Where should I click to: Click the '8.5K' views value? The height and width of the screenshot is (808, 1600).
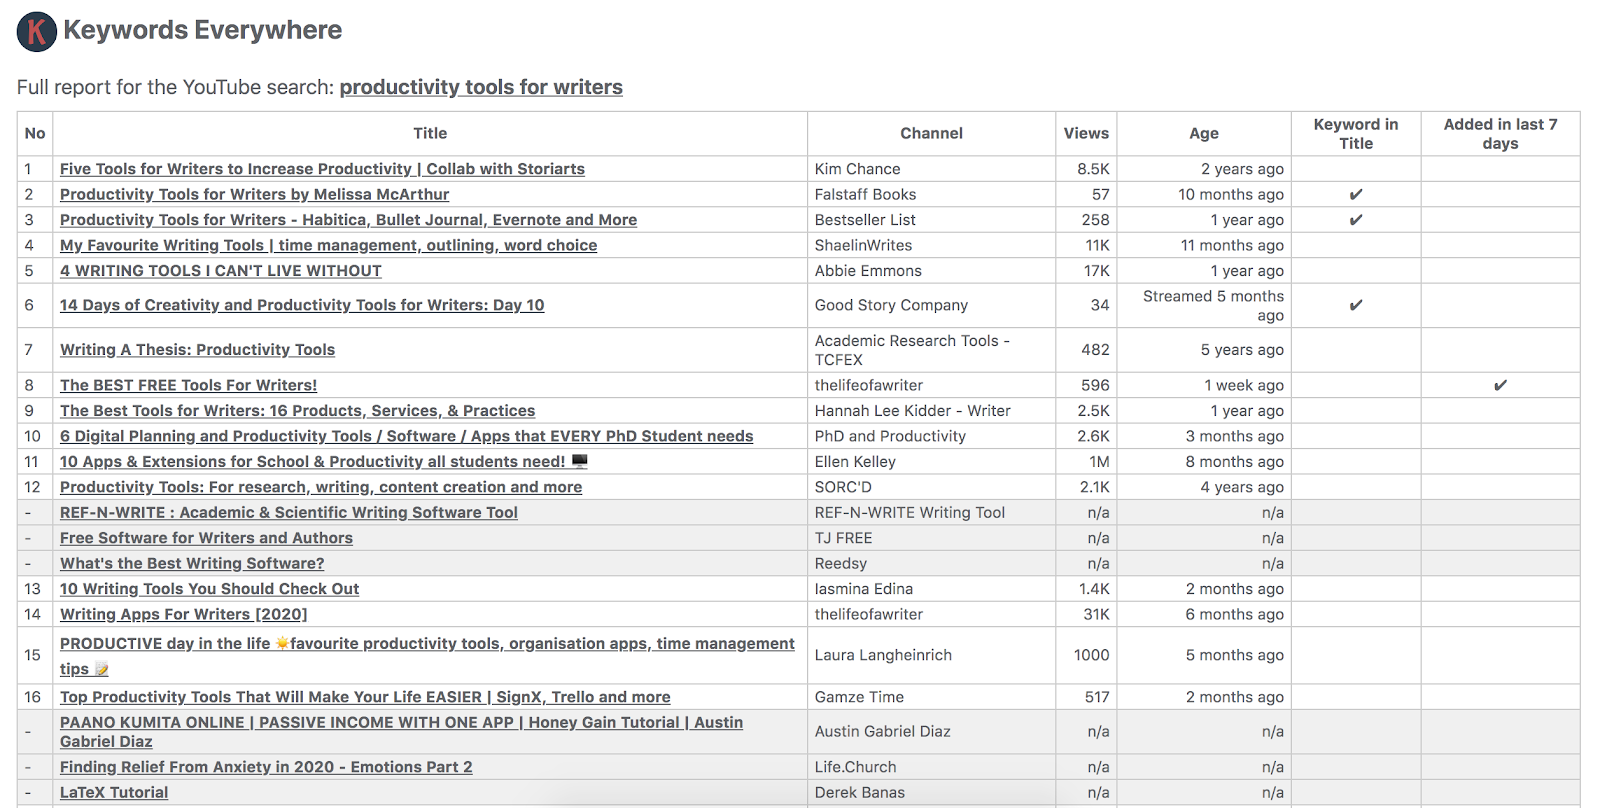(1093, 169)
